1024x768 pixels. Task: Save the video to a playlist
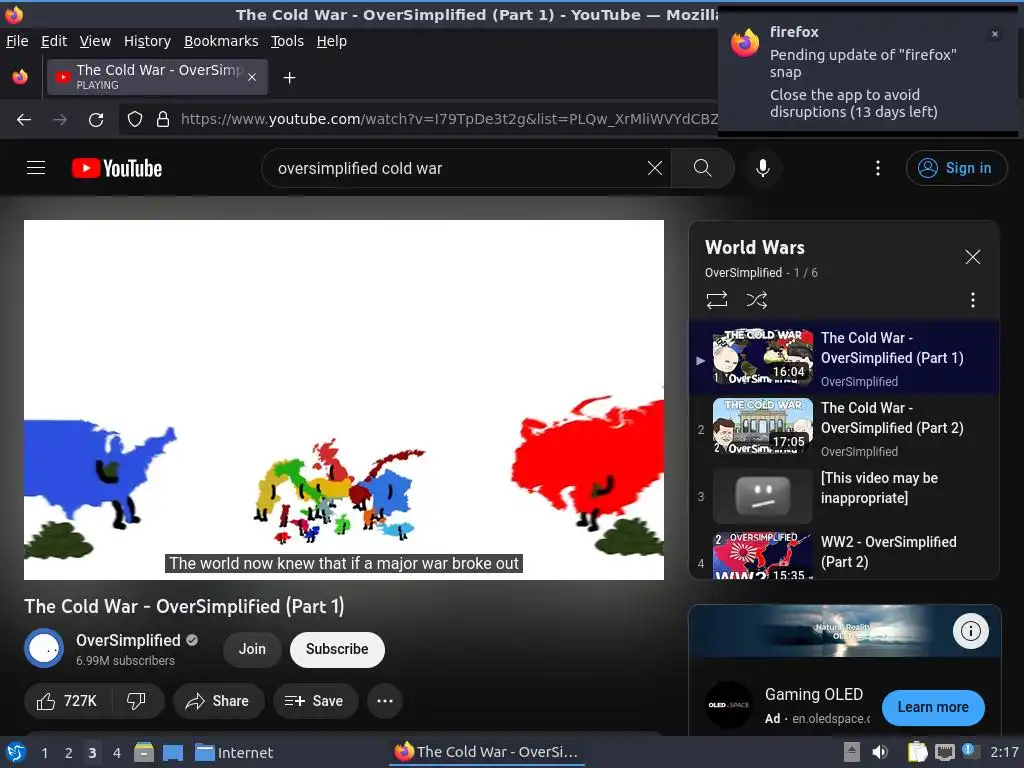pos(315,701)
